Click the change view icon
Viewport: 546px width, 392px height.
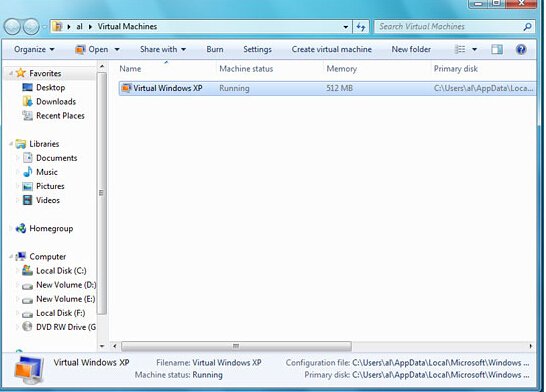click(x=460, y=49)
